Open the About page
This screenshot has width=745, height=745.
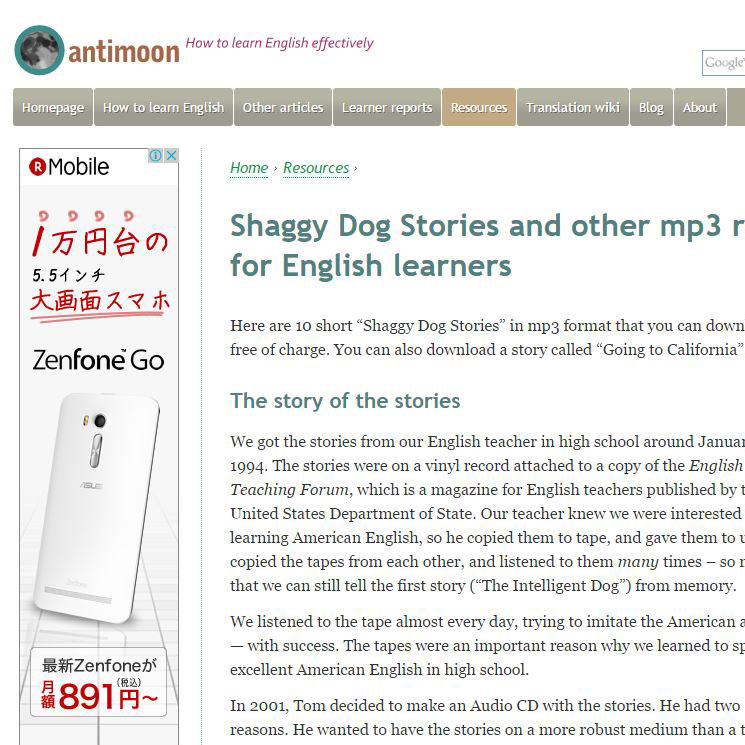tap(700, 107)
